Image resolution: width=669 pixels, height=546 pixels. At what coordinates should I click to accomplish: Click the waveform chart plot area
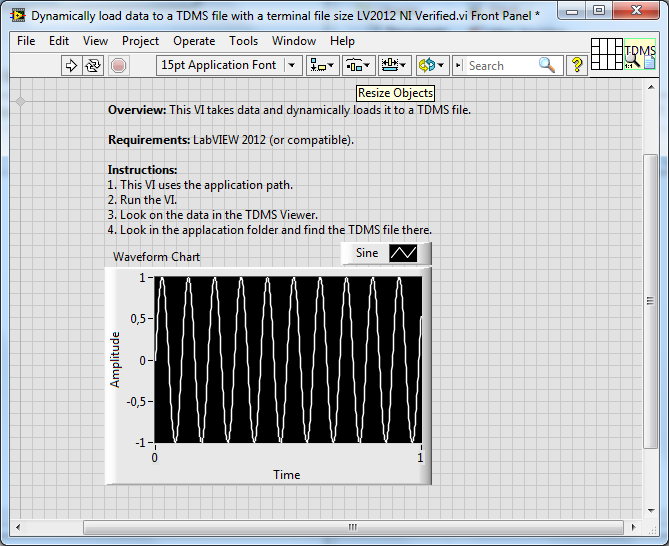288,360
